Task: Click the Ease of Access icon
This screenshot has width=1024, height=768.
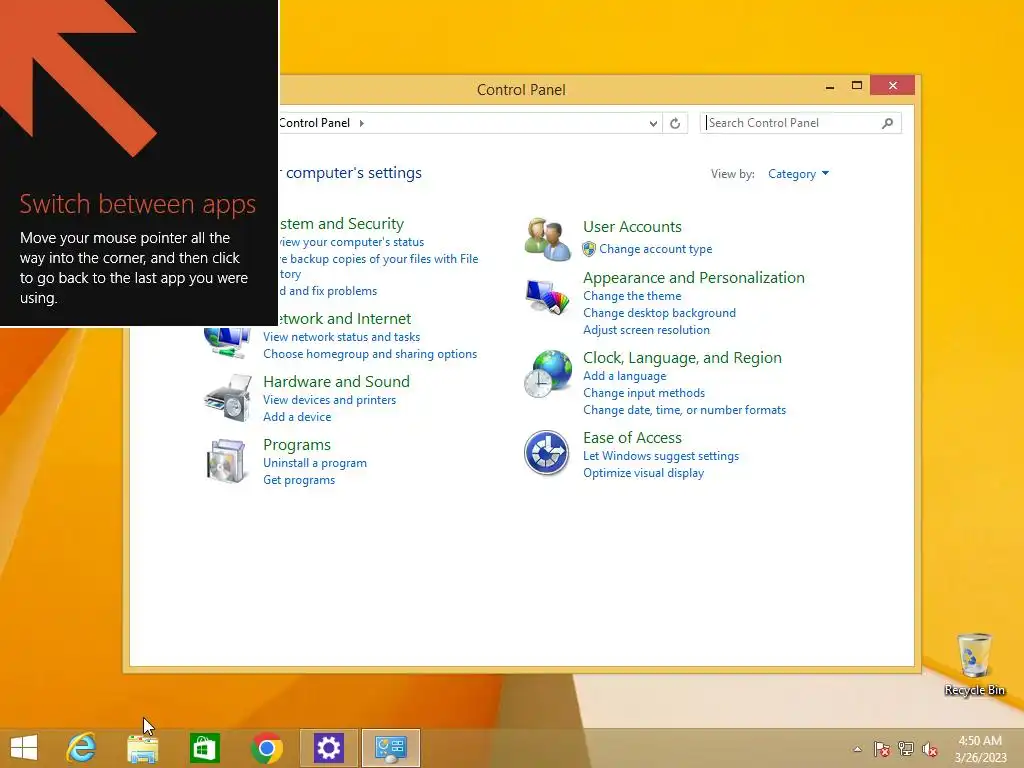Action: 547,453
